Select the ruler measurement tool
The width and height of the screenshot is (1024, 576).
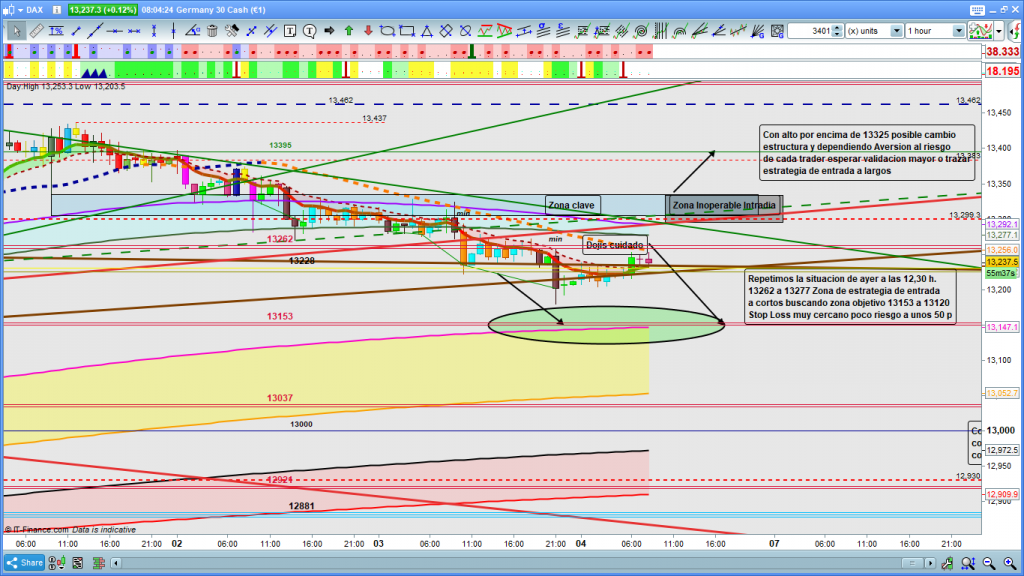click(x=37, y=31)
